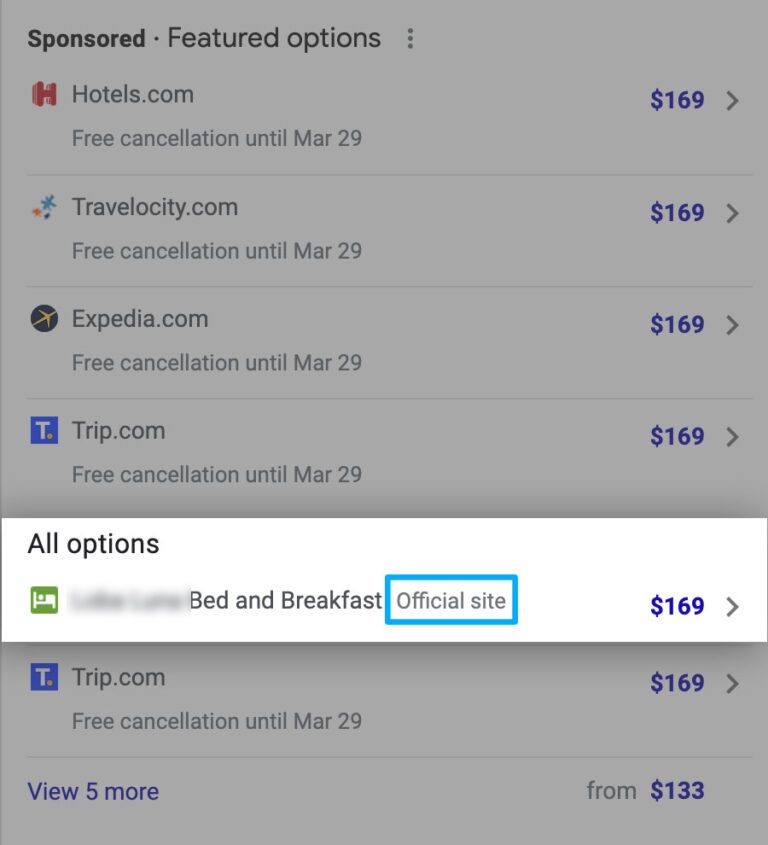Click the Official site label badge
Image resolution: width=768 pixels, height=845 pixels.
coord(451,601)
